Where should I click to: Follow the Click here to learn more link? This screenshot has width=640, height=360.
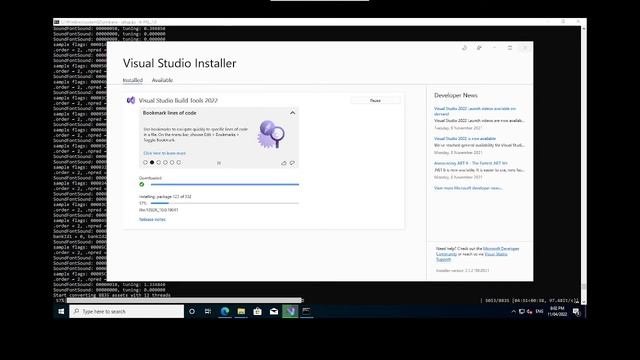pos(164,153)
